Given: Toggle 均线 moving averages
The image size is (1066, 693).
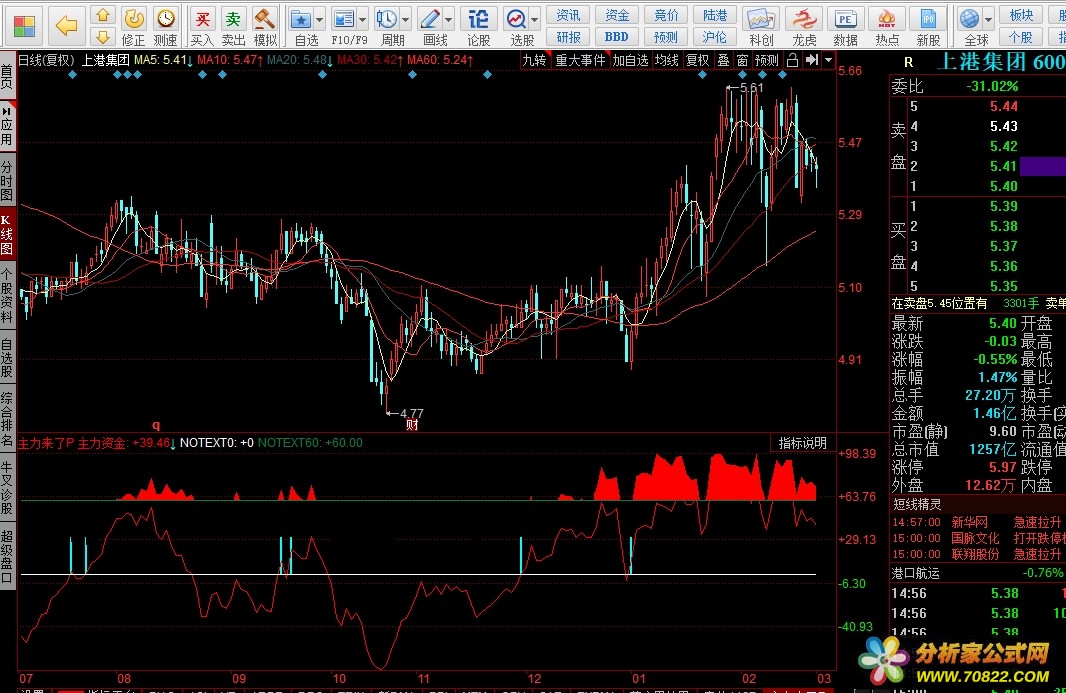Looking at the screenshot, I should pyautogui.click(x=666, y=61).
